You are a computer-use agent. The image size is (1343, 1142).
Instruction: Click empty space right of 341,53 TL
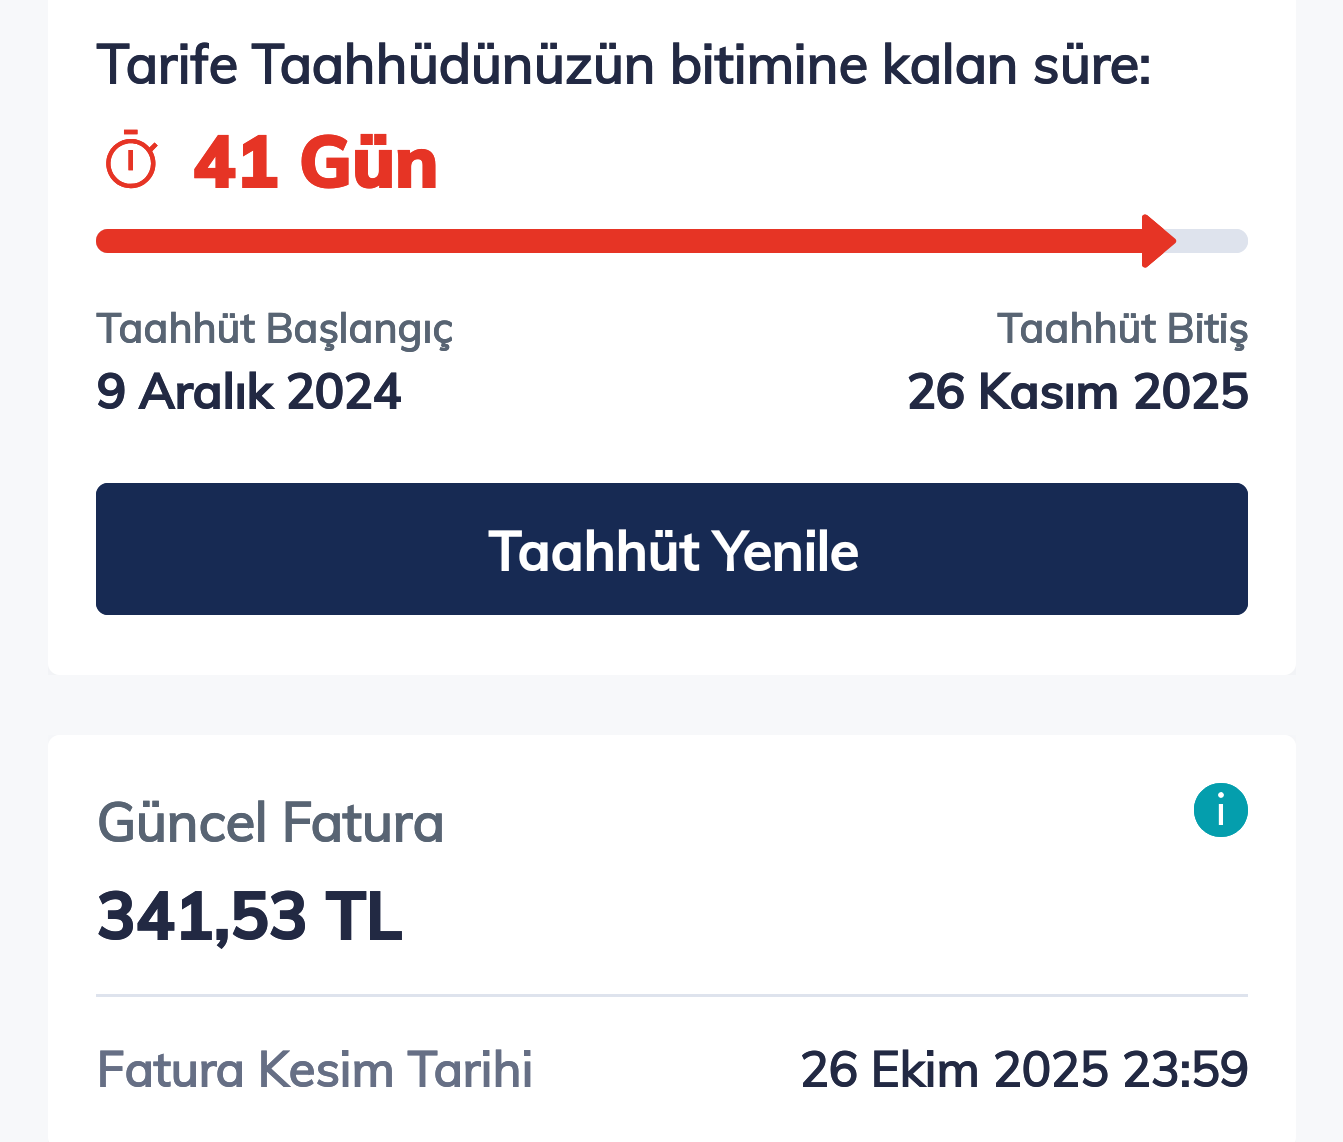click(x=800, y=916)
